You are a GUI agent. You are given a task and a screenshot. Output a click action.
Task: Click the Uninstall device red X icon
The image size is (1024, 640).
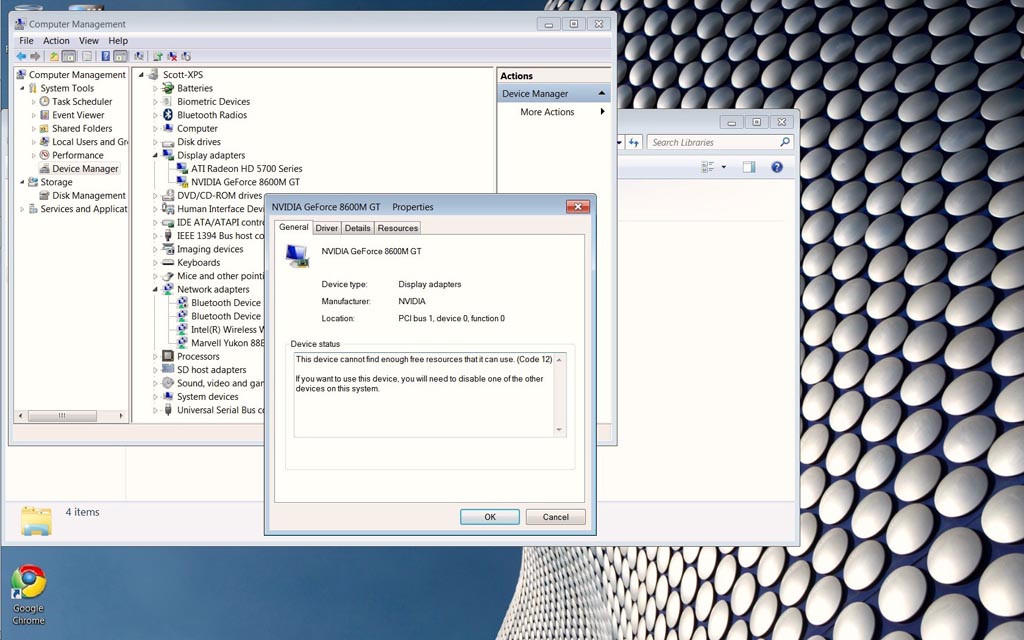point(172,57)
